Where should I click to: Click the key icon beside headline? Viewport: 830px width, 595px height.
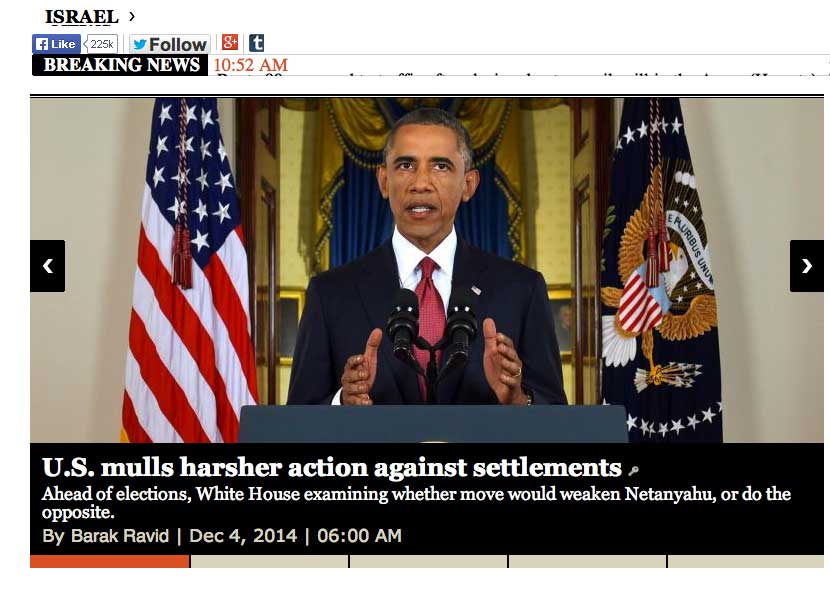[x=633, y=470]
